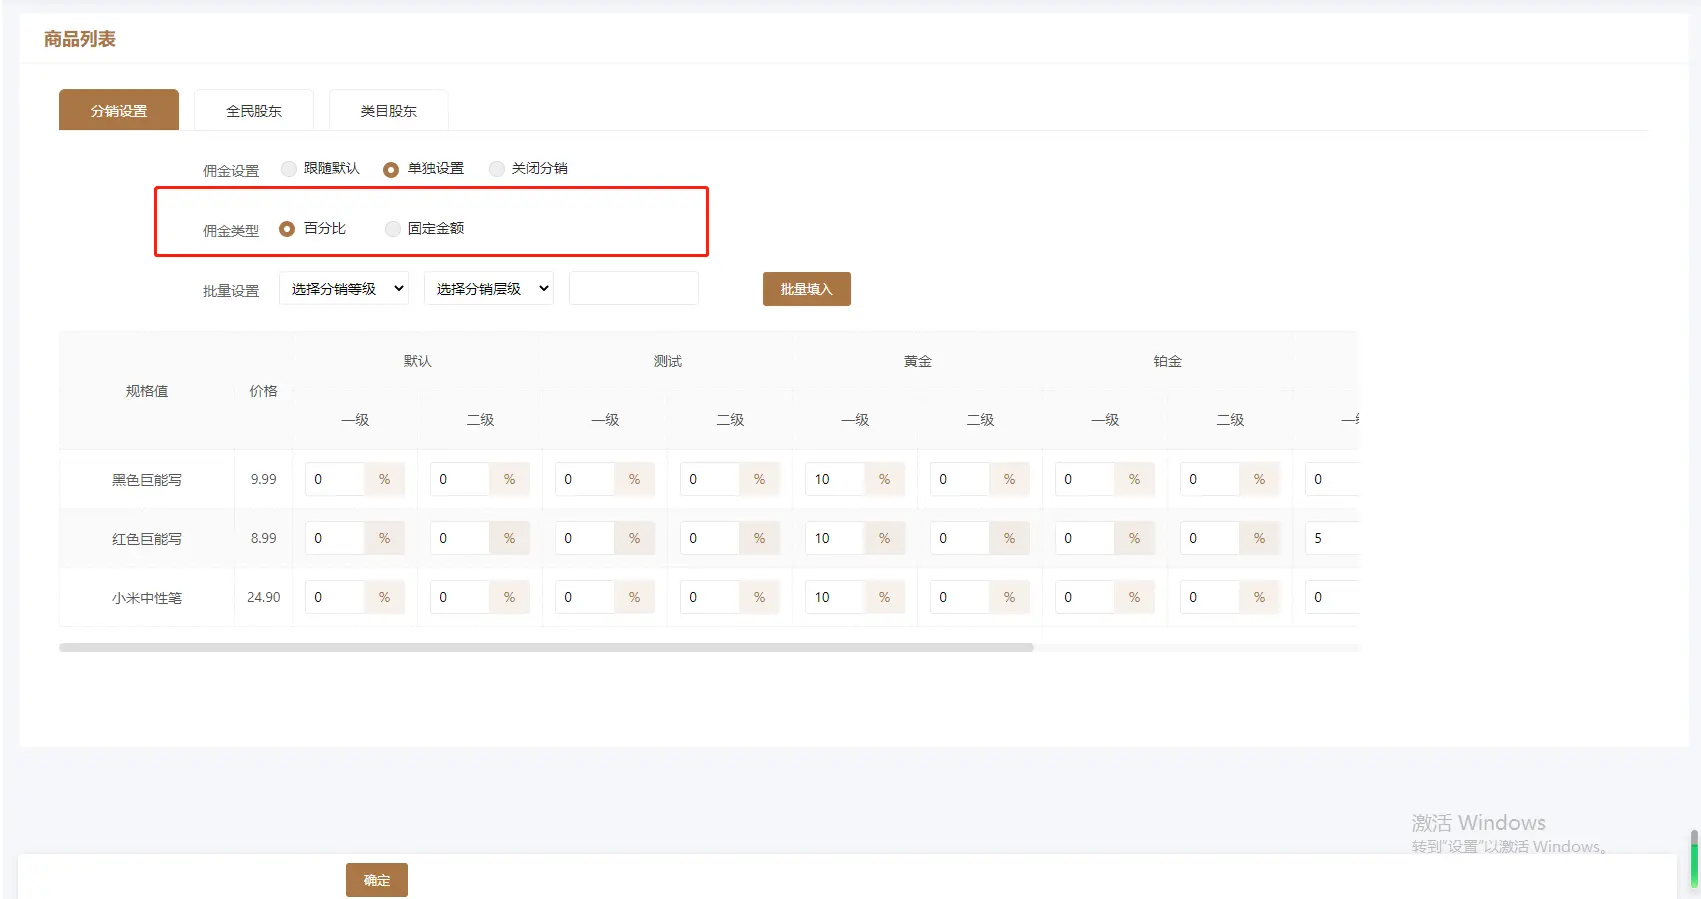1701x899 pixels.
Task: Open the 类目股东 tab
Action: point(388,111)
